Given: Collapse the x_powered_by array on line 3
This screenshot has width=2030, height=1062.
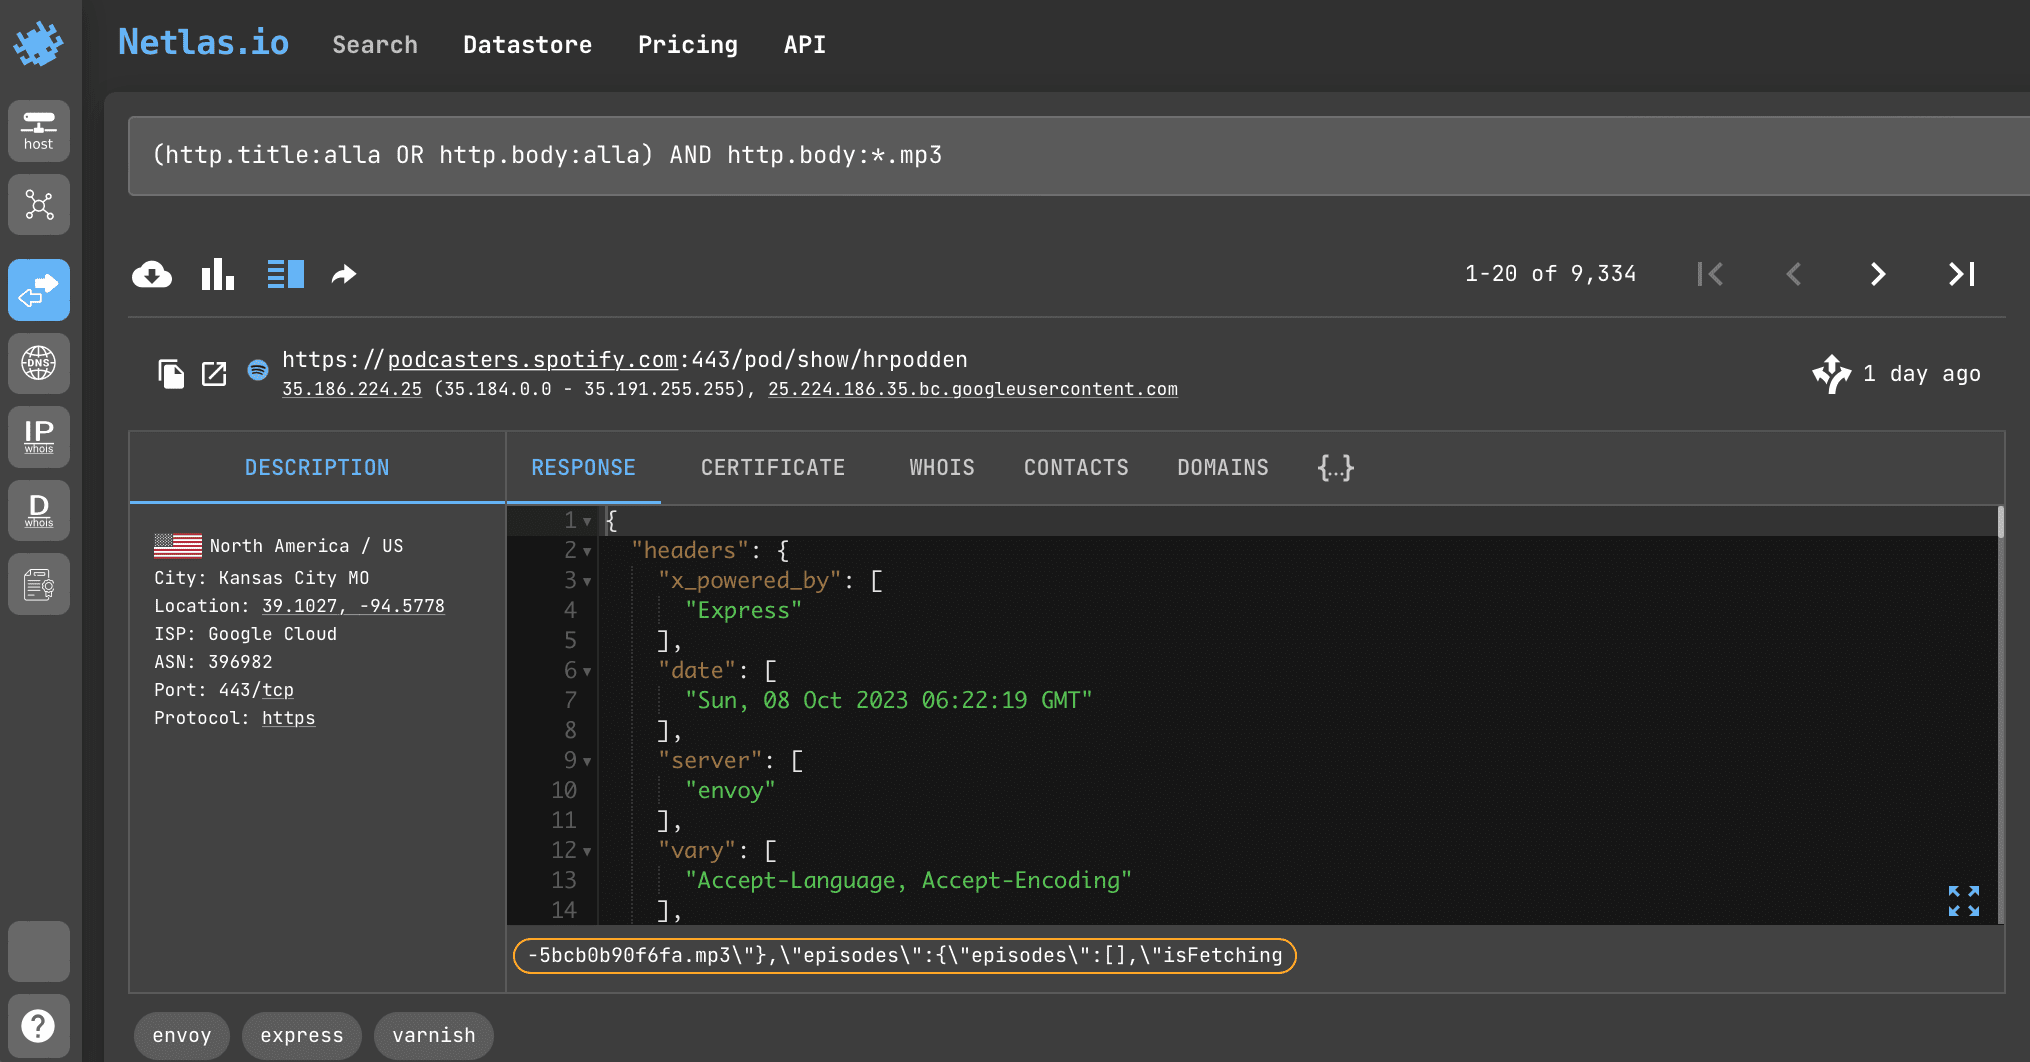Looking at the screenshot, I should tap(587, 581).
